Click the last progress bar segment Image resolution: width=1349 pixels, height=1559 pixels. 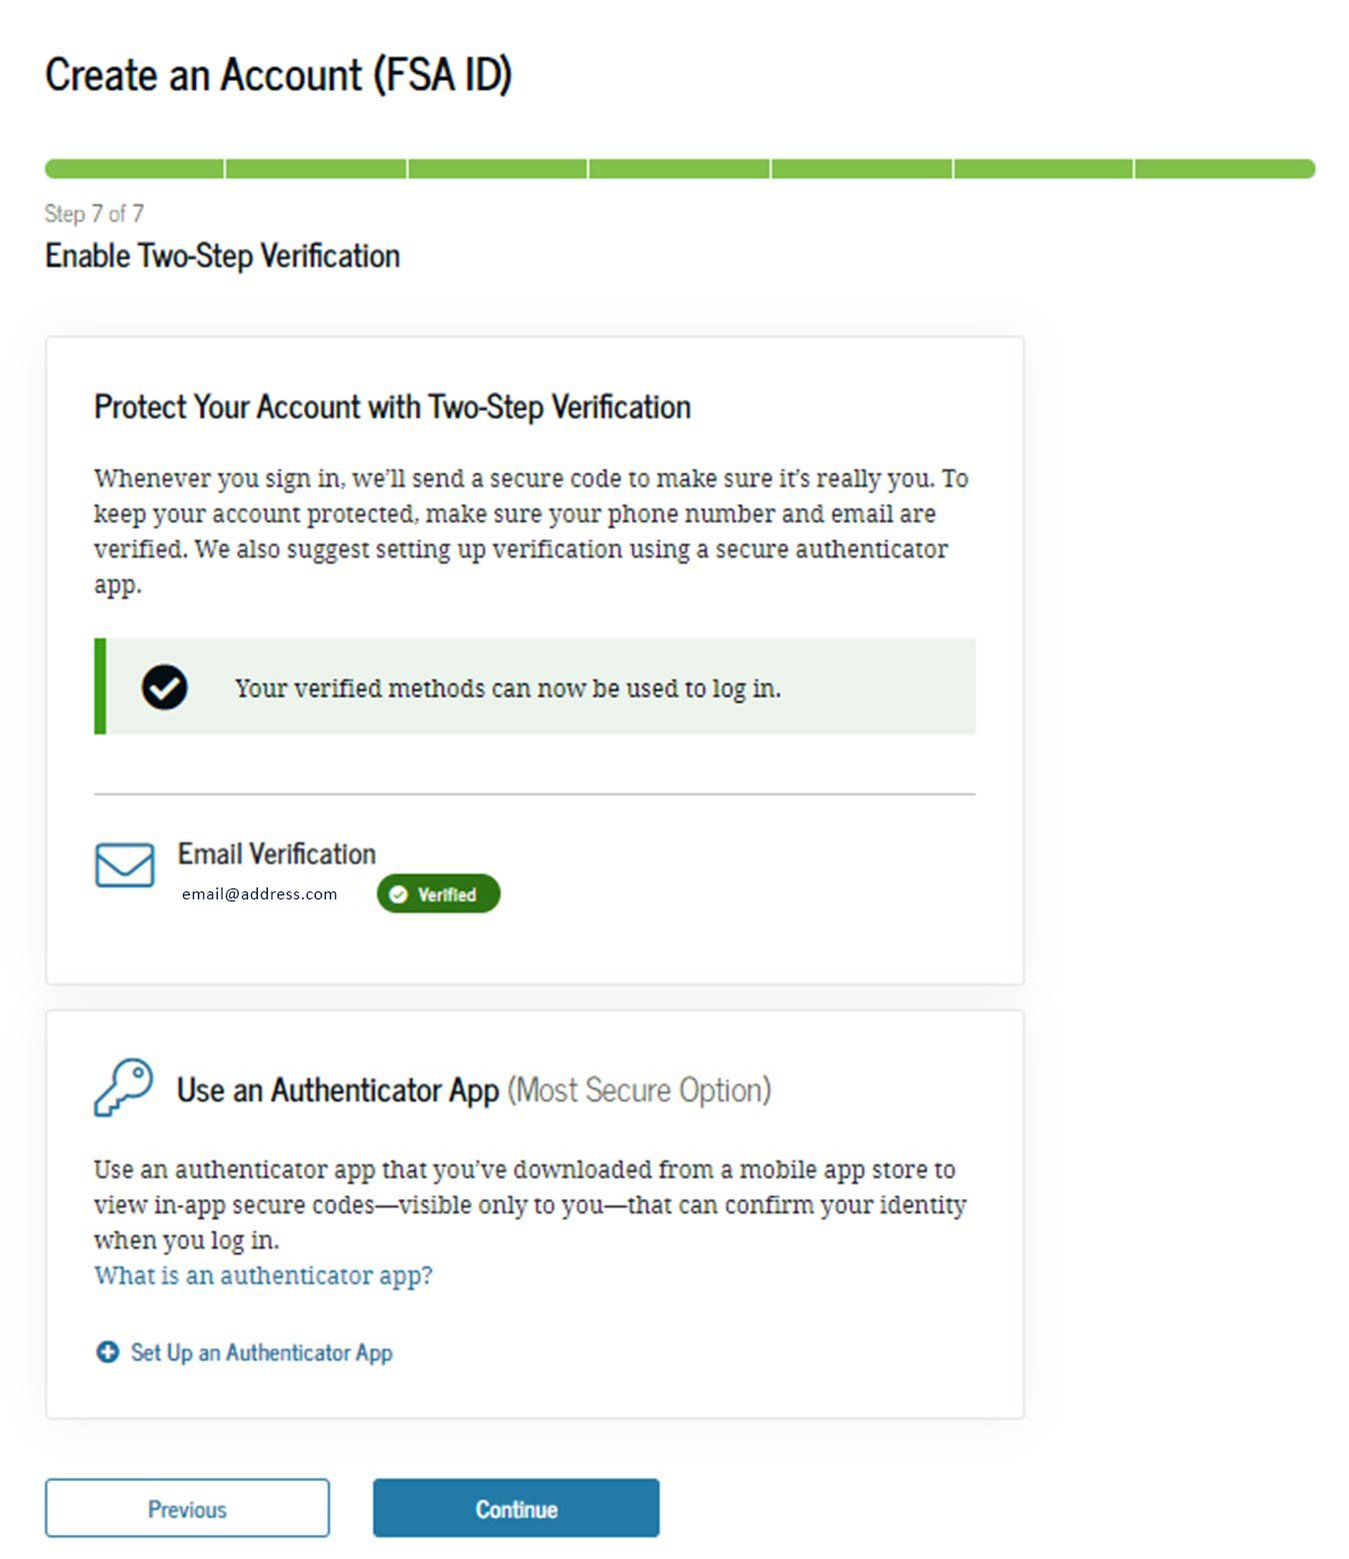pos(1225,168)
